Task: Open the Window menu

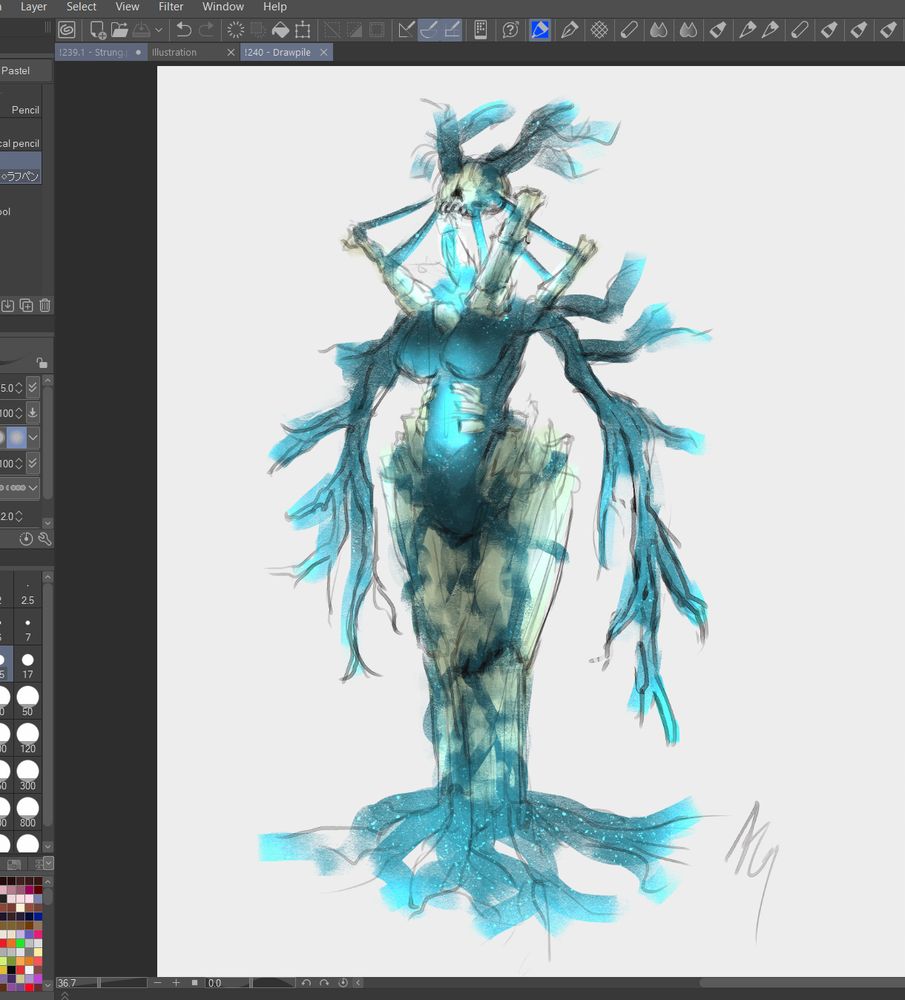Action: click(x=222, y=7)
